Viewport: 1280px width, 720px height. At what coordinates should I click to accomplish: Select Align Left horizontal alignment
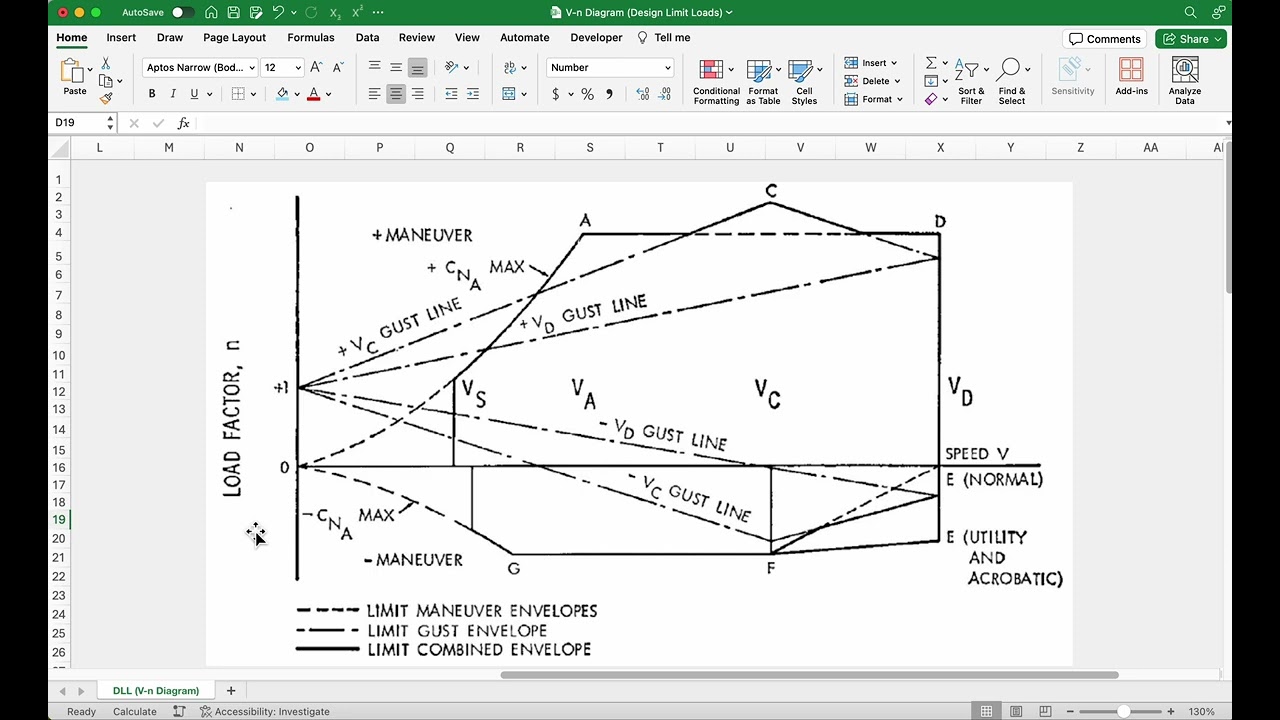374,94
